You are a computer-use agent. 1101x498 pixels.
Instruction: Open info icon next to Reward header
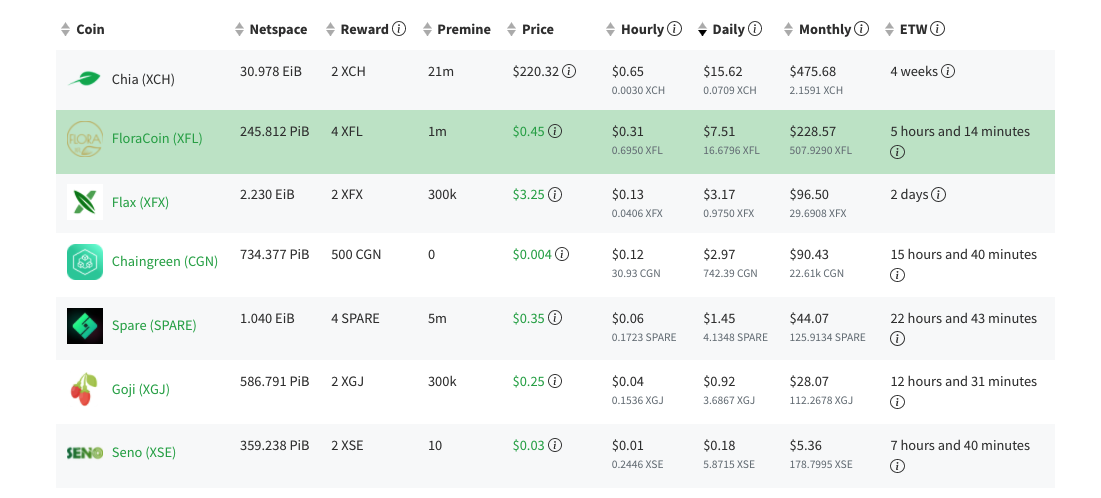pyautogui.click(x=399, y=29)
